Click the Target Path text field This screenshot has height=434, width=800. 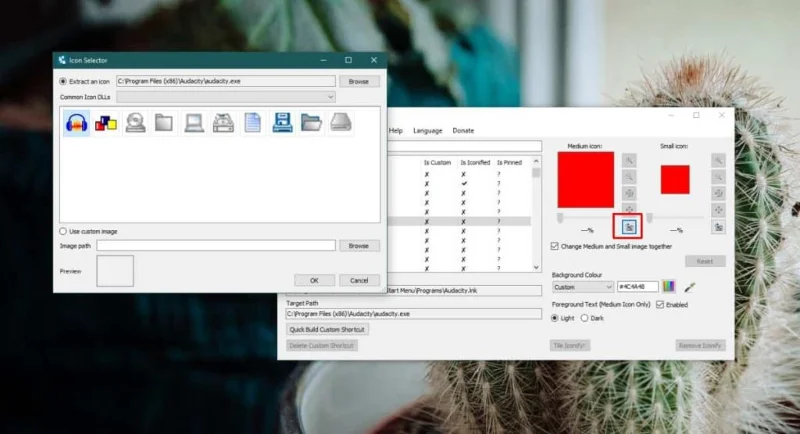414,314
